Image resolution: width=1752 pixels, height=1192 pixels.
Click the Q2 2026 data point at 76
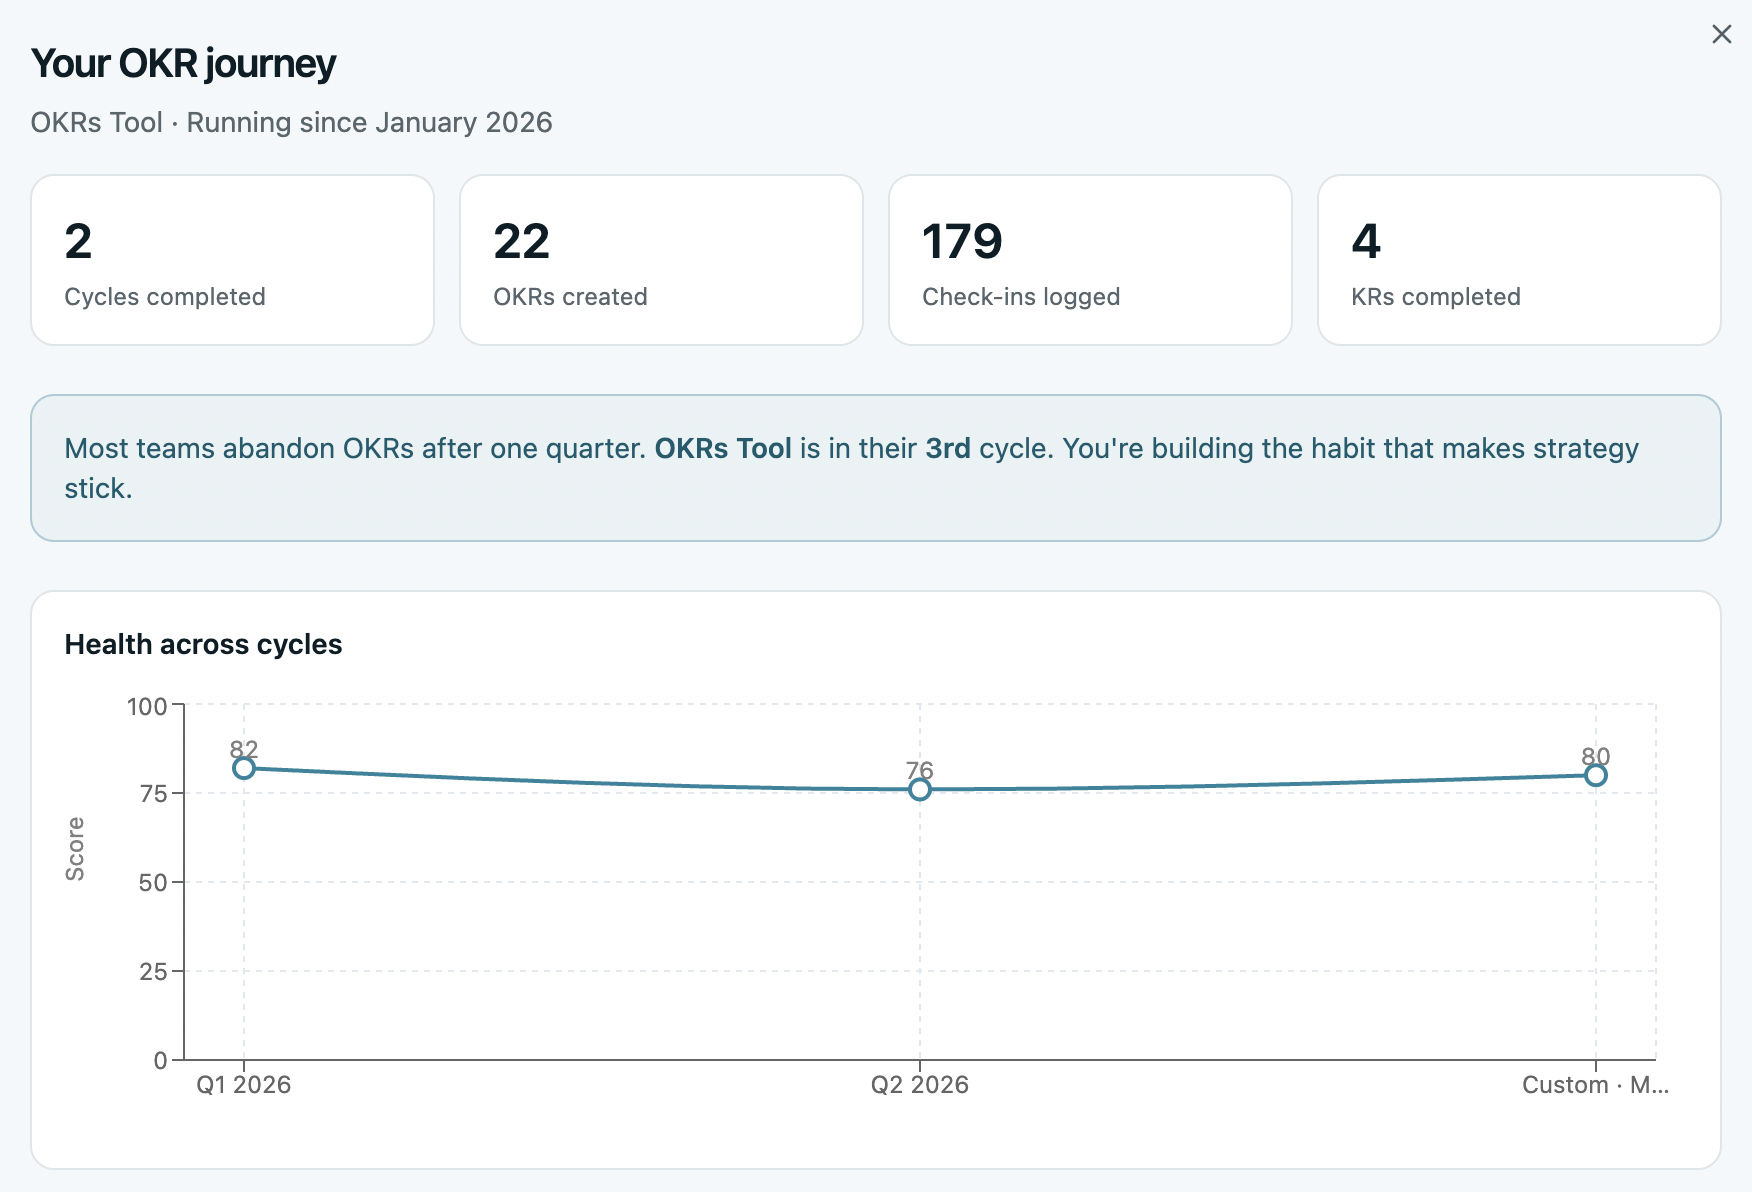coord(920,789)
